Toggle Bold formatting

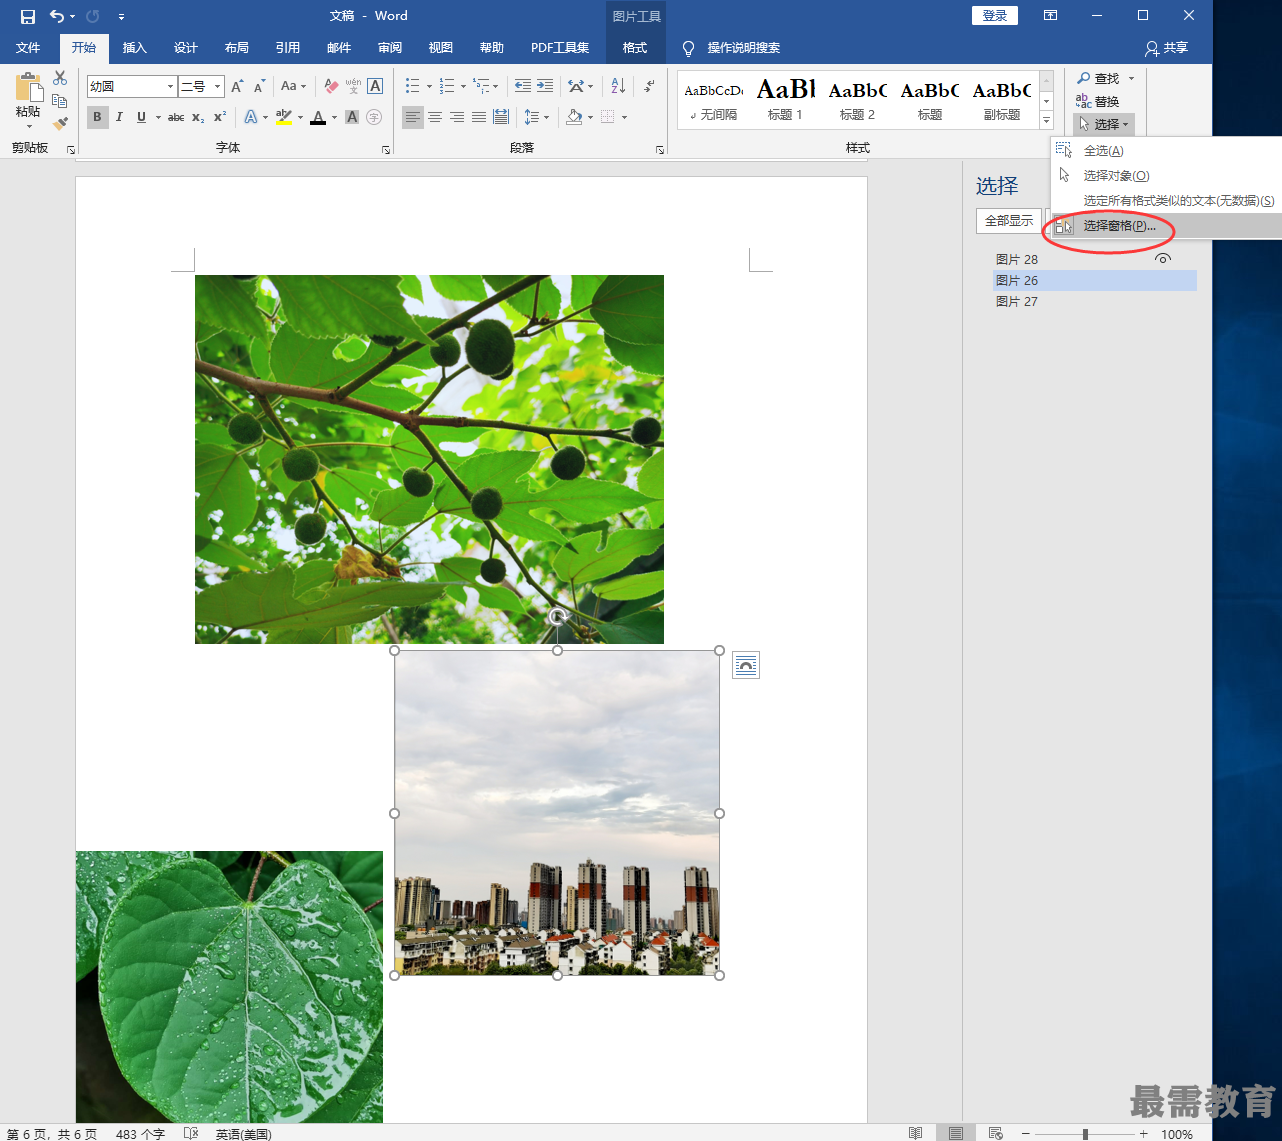[97, 117]
